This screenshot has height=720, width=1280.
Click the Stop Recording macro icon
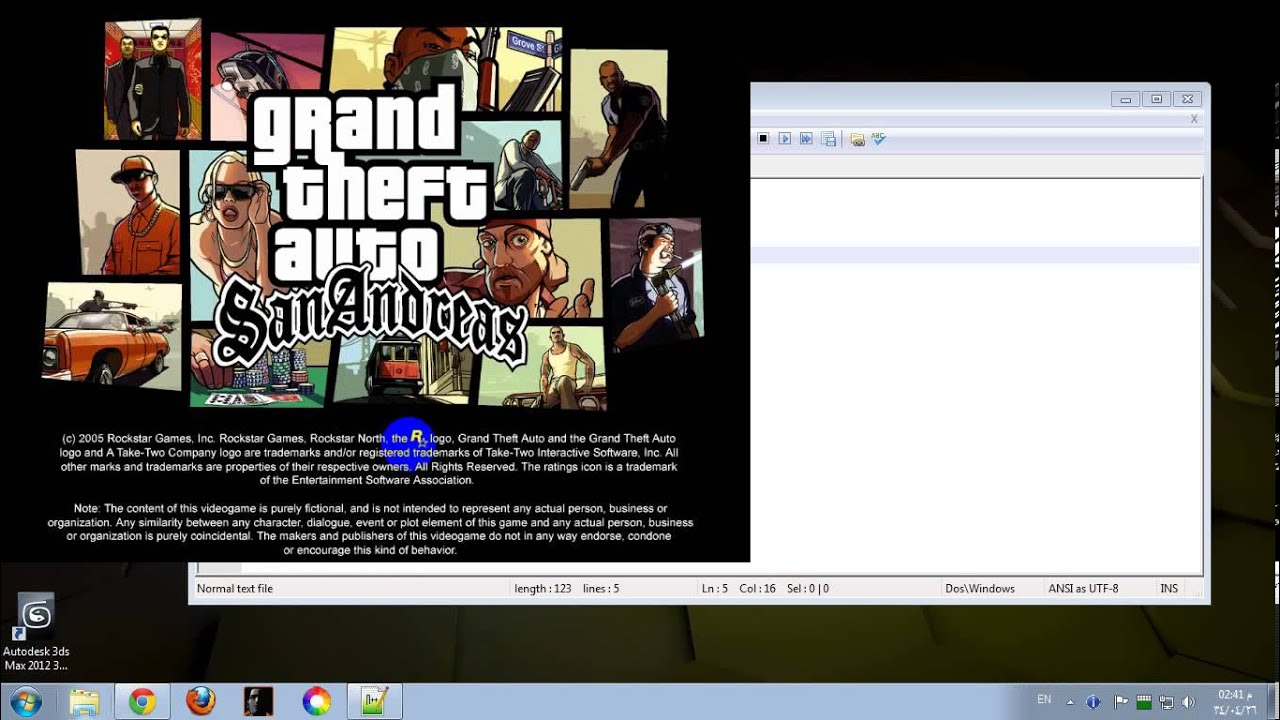coord(763,139)
